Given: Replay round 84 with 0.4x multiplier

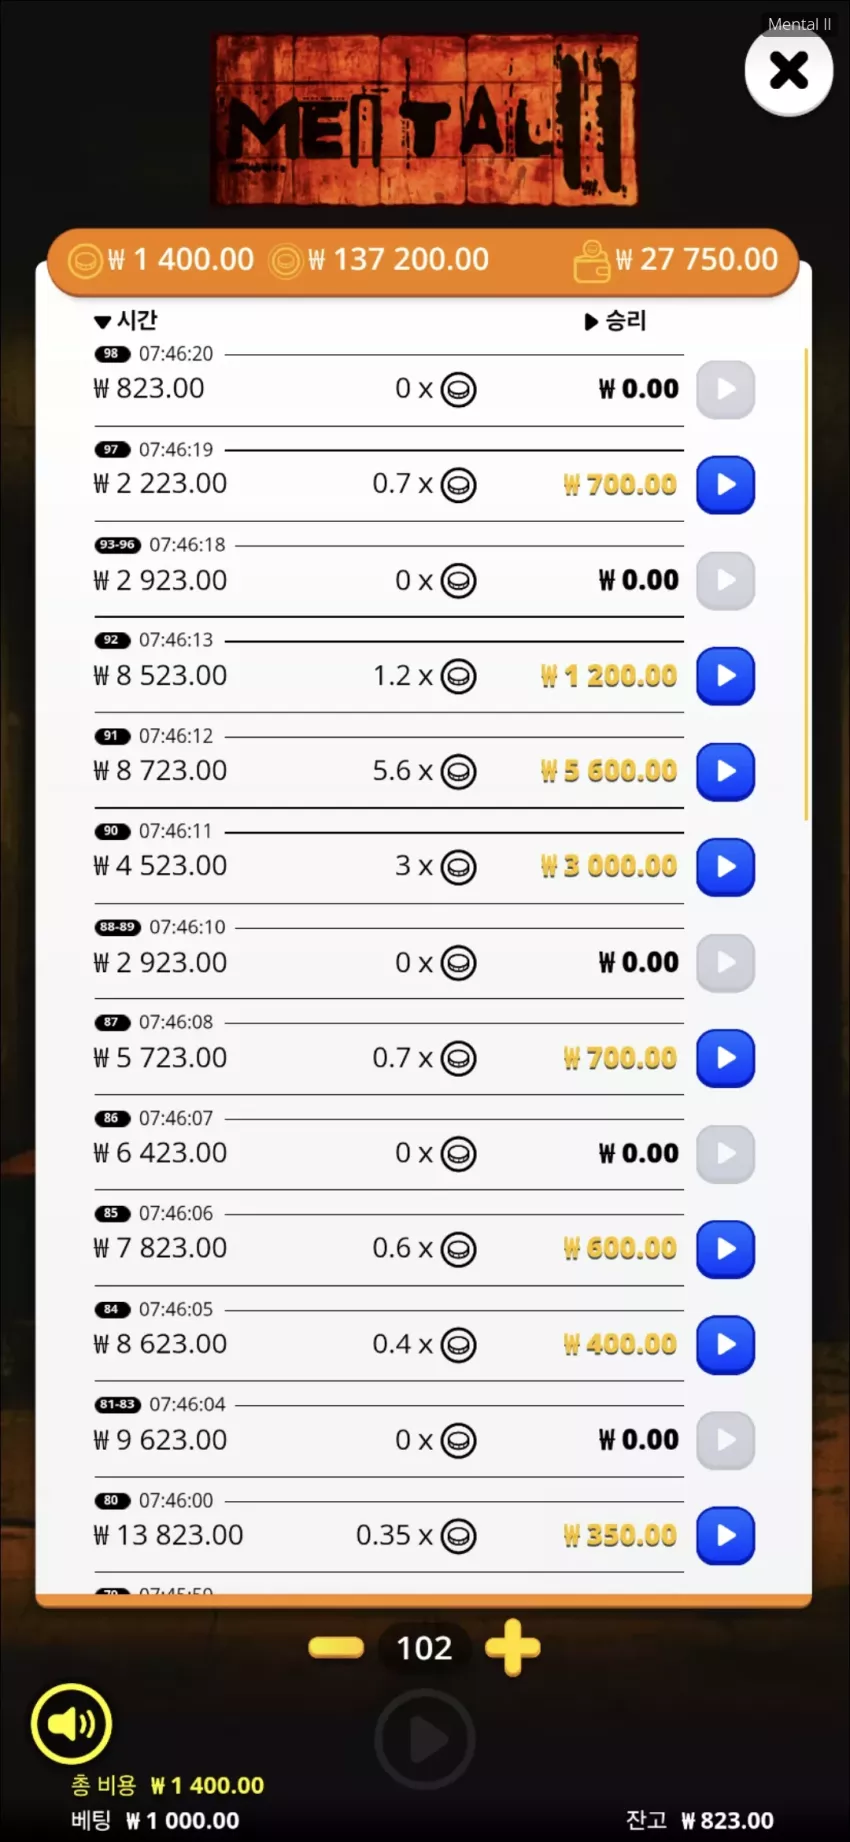Looking at the screenshot, I should click(725, 1344).
